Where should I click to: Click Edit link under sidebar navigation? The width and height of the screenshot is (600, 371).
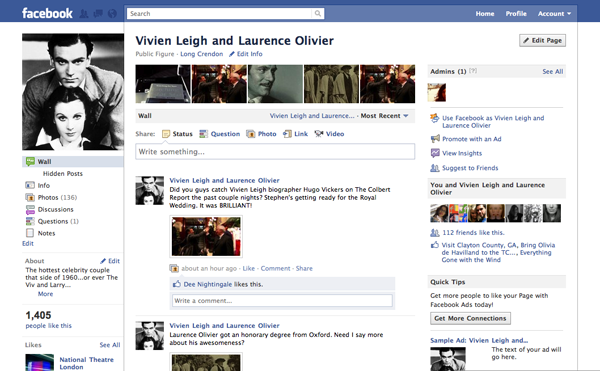[28, 244]
